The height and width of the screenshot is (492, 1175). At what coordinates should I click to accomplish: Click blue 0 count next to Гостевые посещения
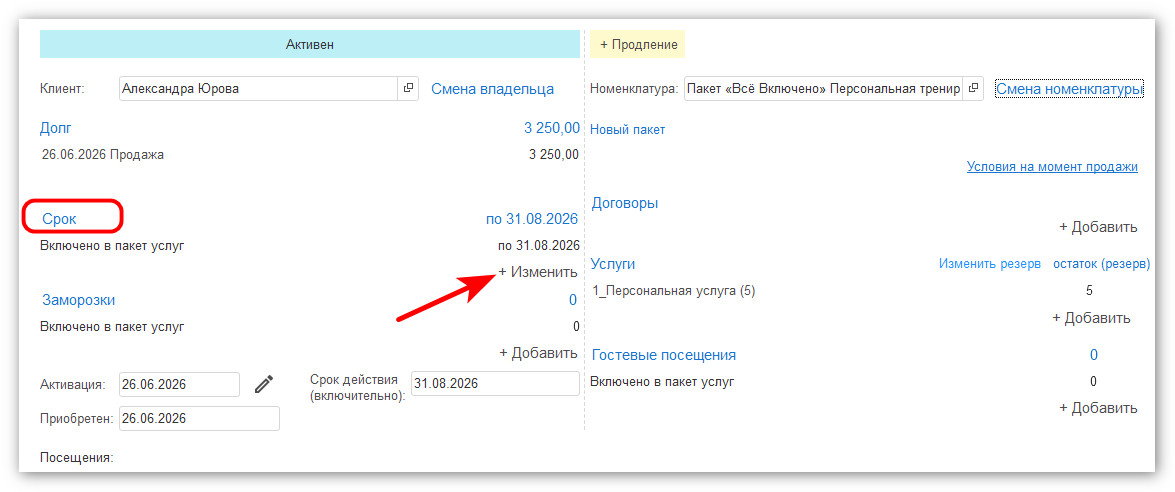[1093, 355]
